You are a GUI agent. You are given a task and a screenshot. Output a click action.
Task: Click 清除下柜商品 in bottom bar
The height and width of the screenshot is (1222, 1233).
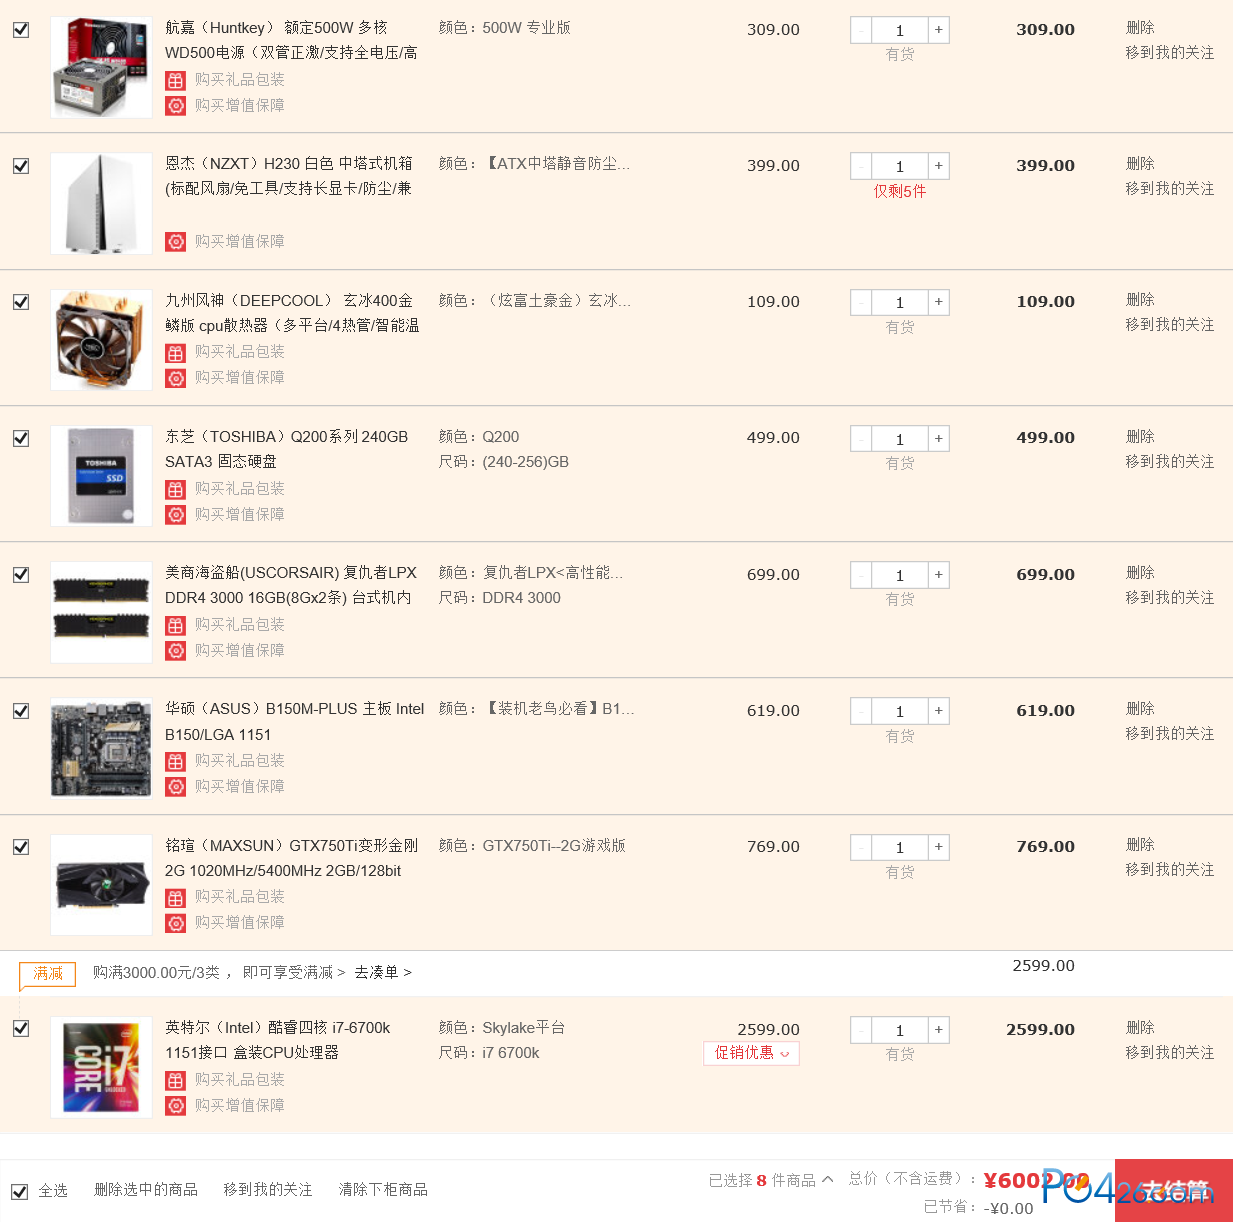click(x=383, y=1189)
